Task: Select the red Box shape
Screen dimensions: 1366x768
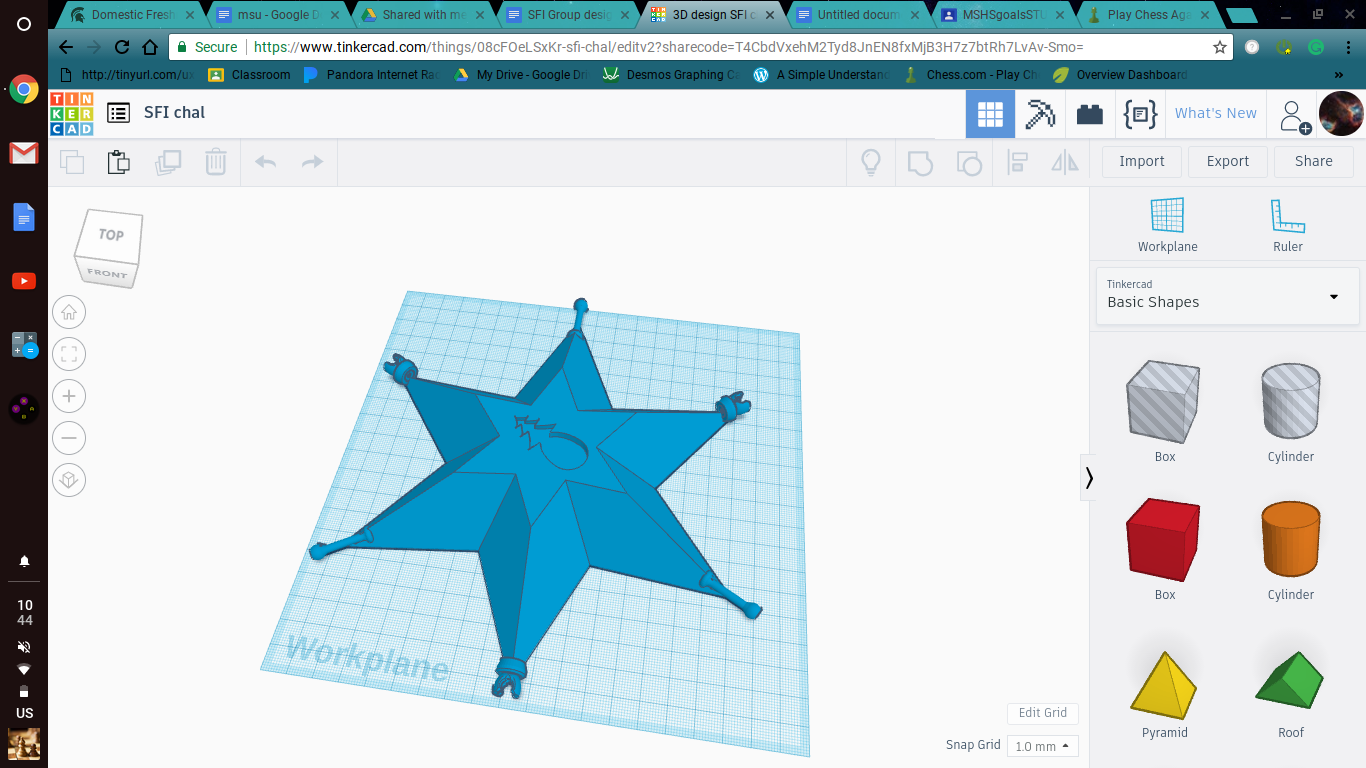Action: [1164, 542]
